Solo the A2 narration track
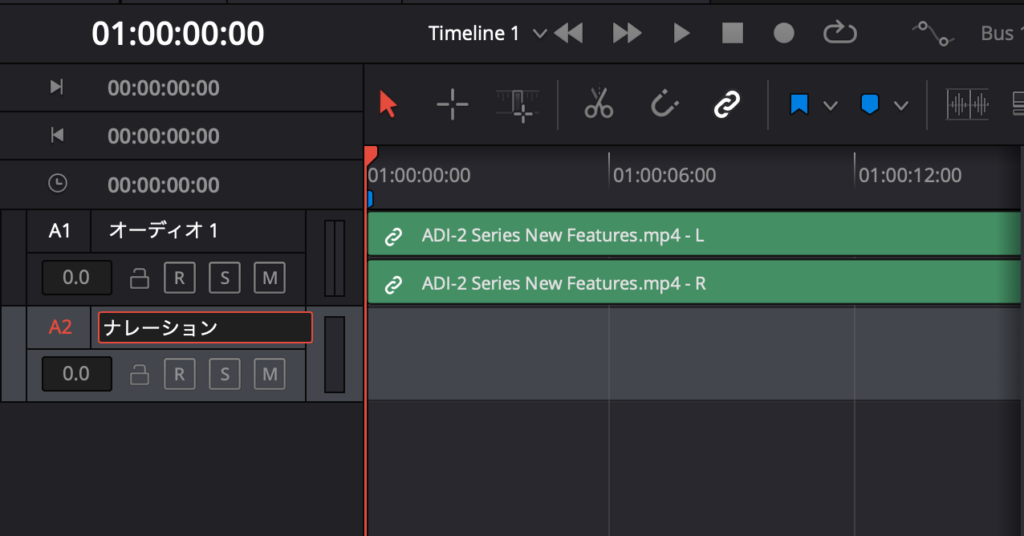1024x536 pixels. 224,375
